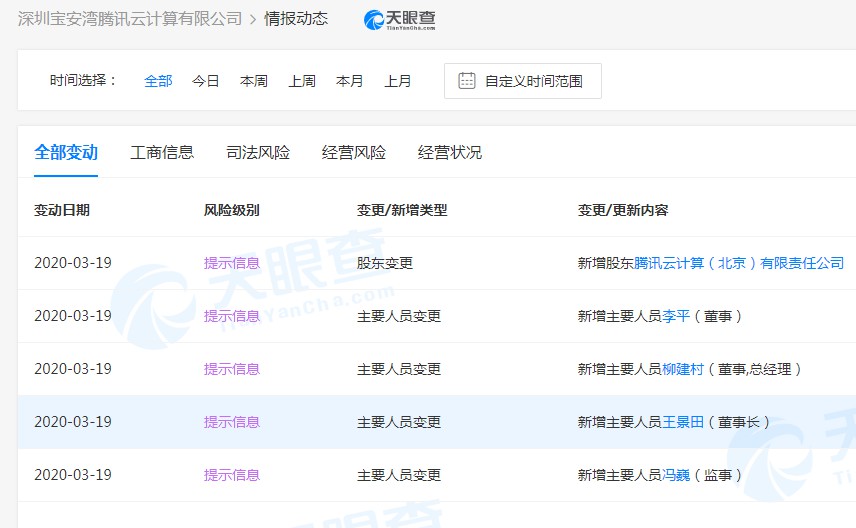
Task: Click the 风险级别 column header
Action: click(231, 210)
